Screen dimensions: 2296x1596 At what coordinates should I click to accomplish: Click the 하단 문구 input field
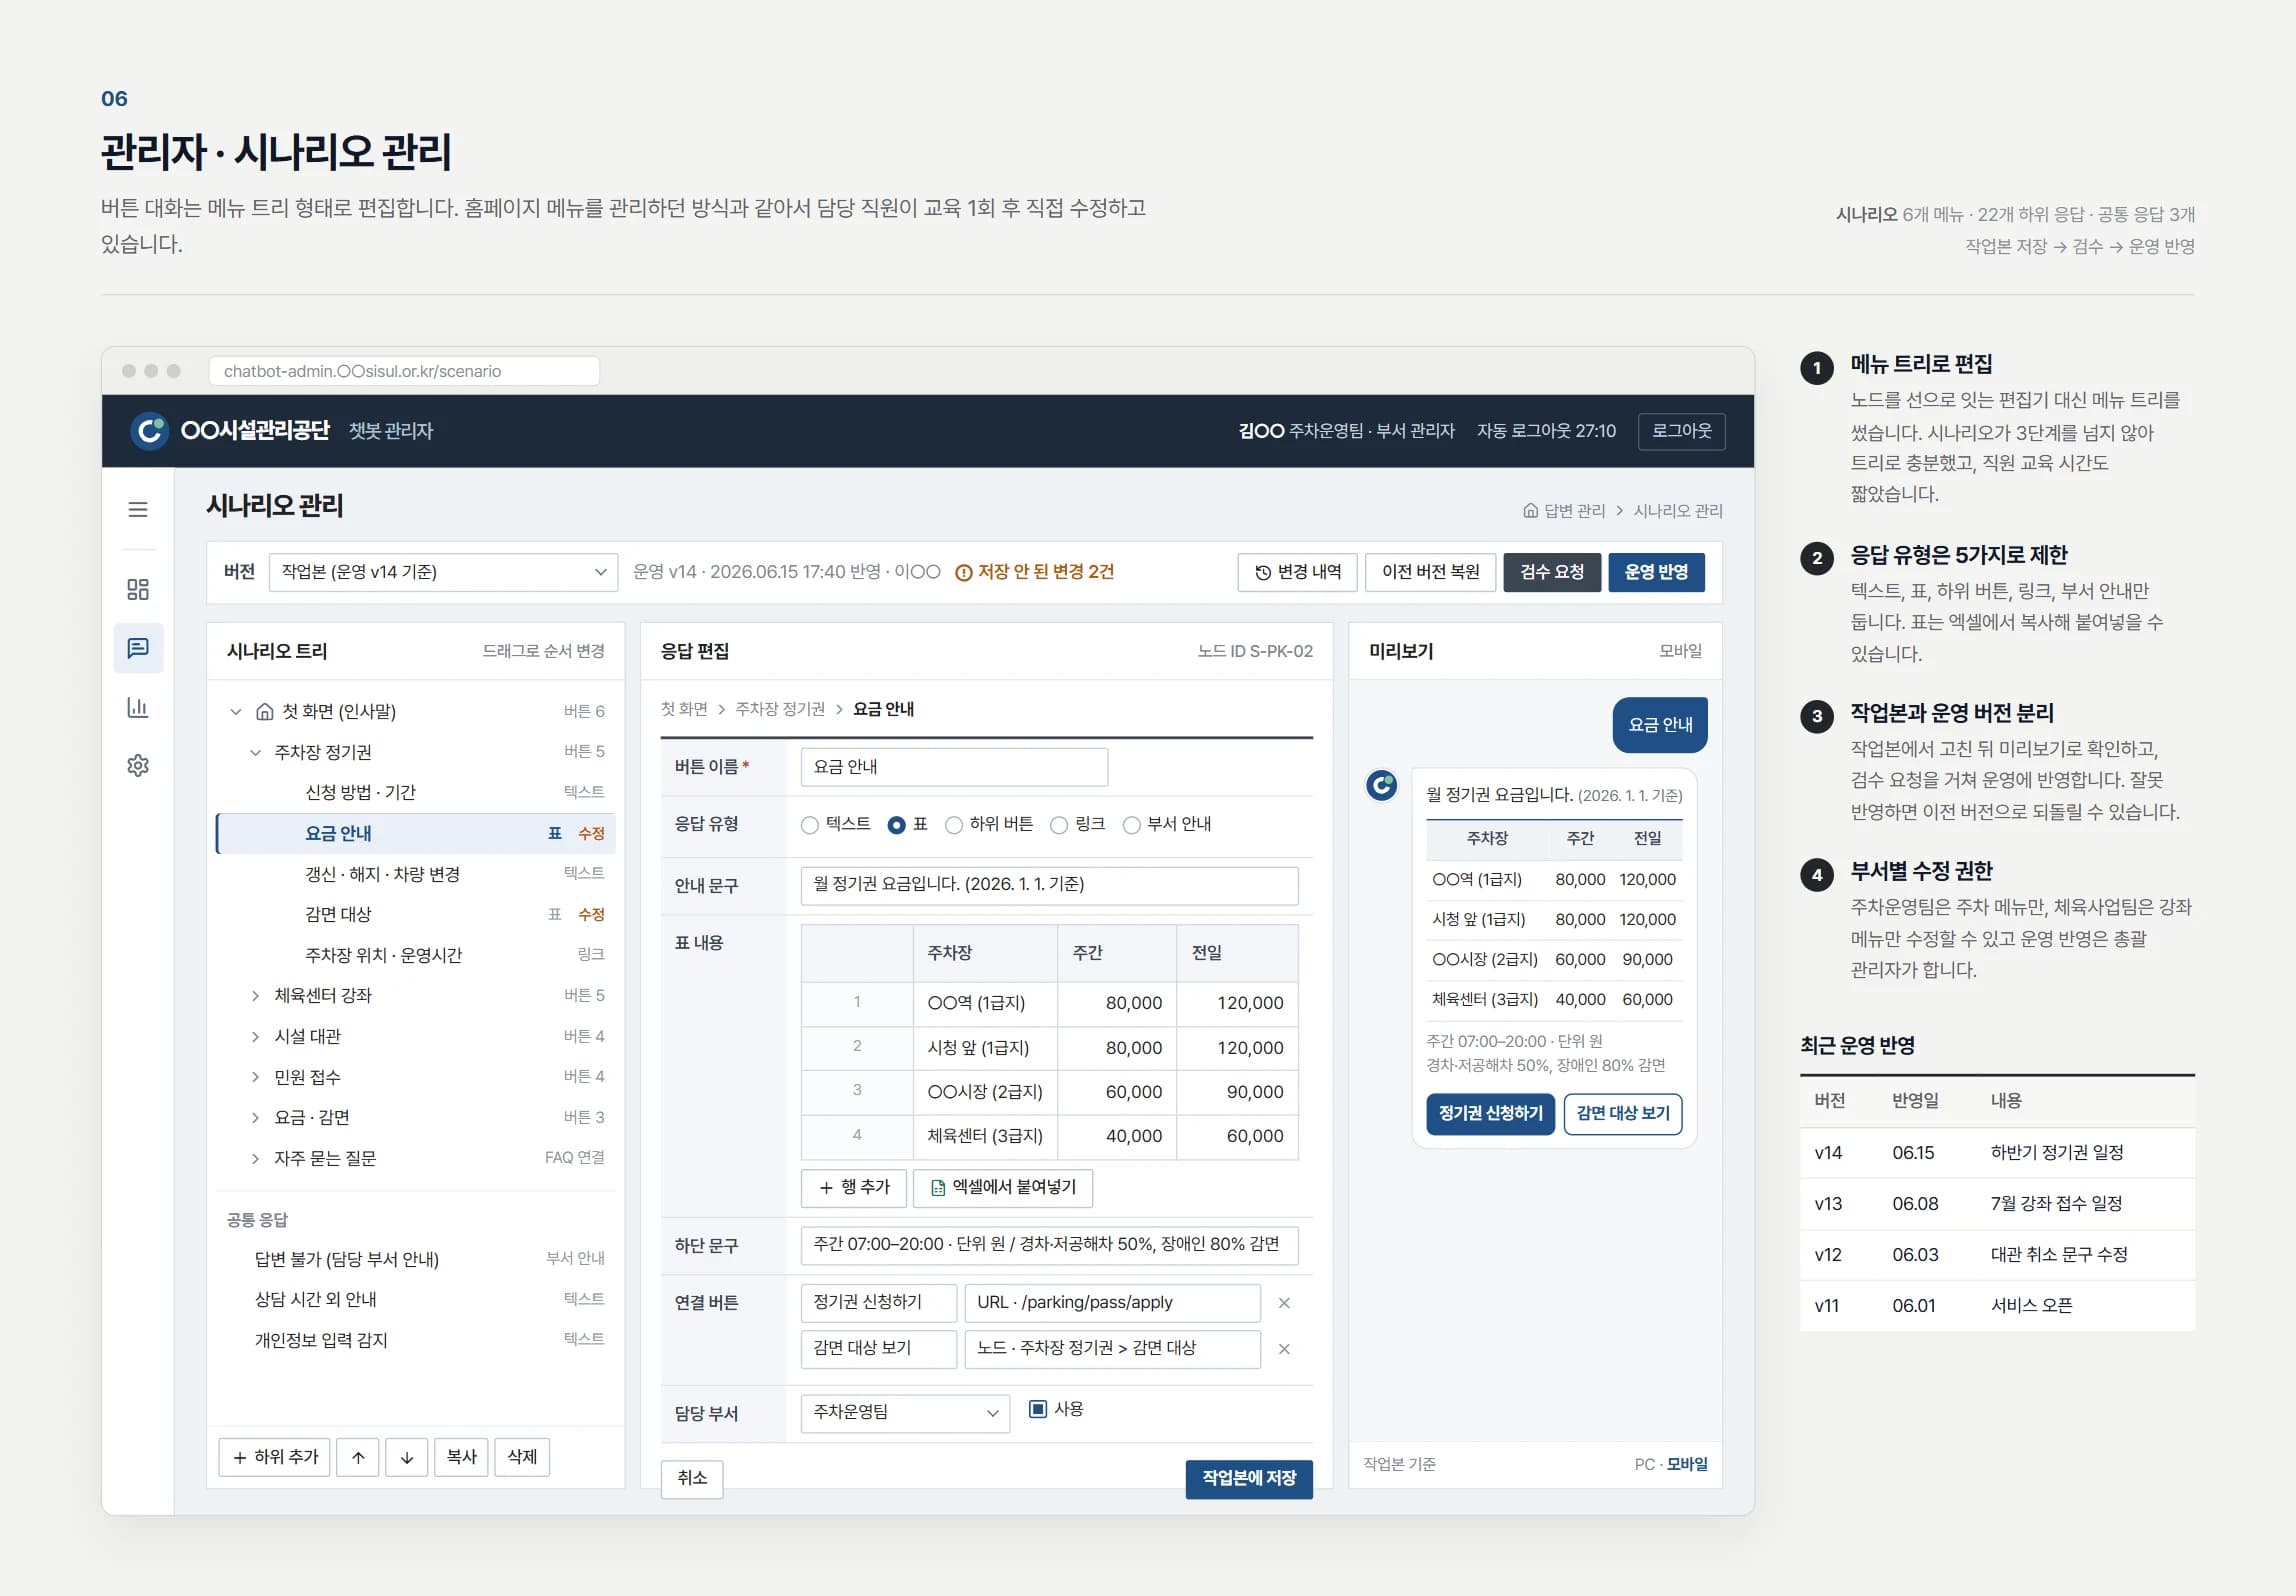(1049, 1245)
